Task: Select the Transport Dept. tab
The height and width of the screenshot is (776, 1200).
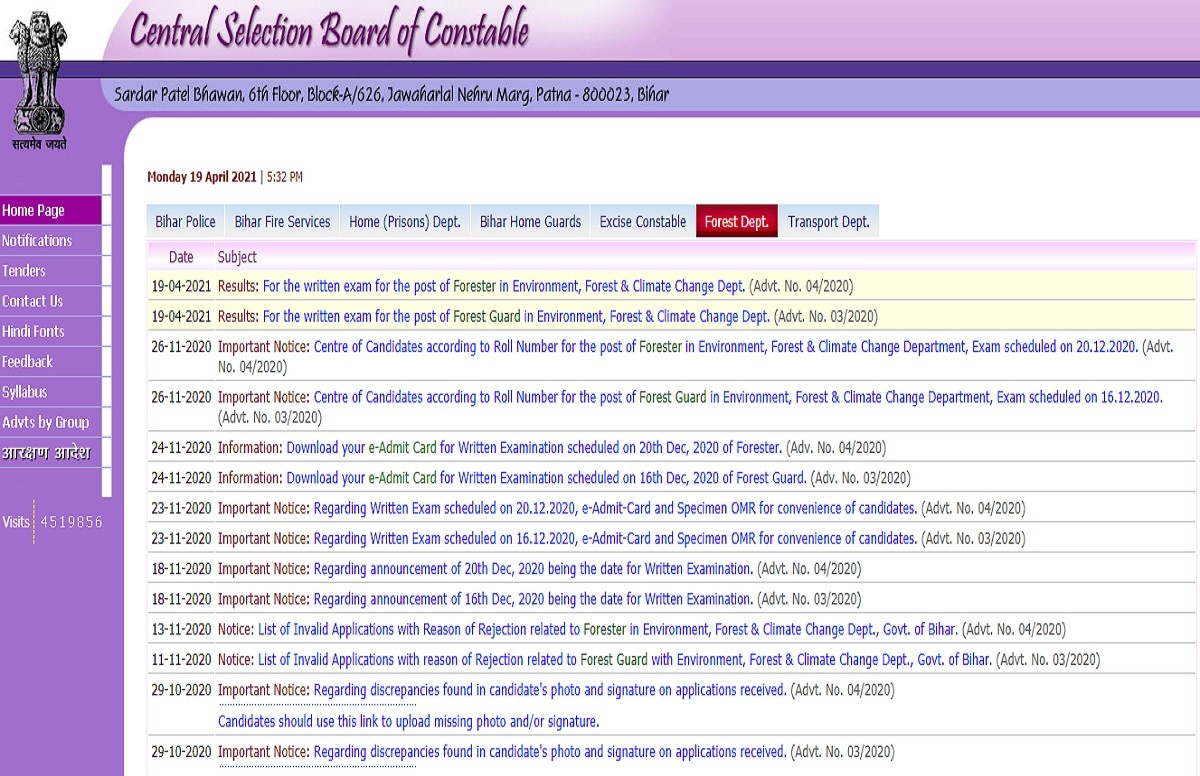Action: tap(828, 222)
